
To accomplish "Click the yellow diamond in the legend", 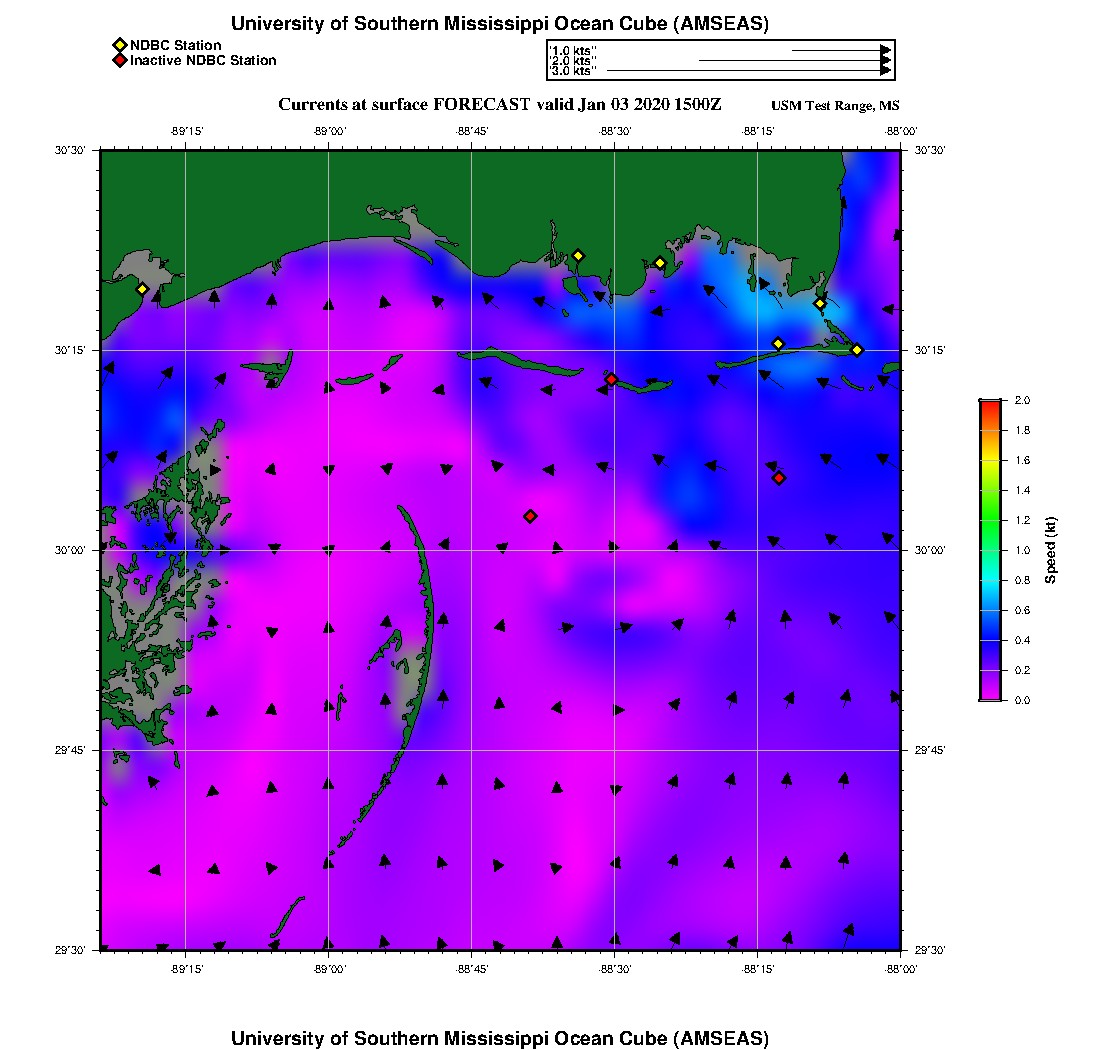I will pyautogui.click(x=119, y=45).
